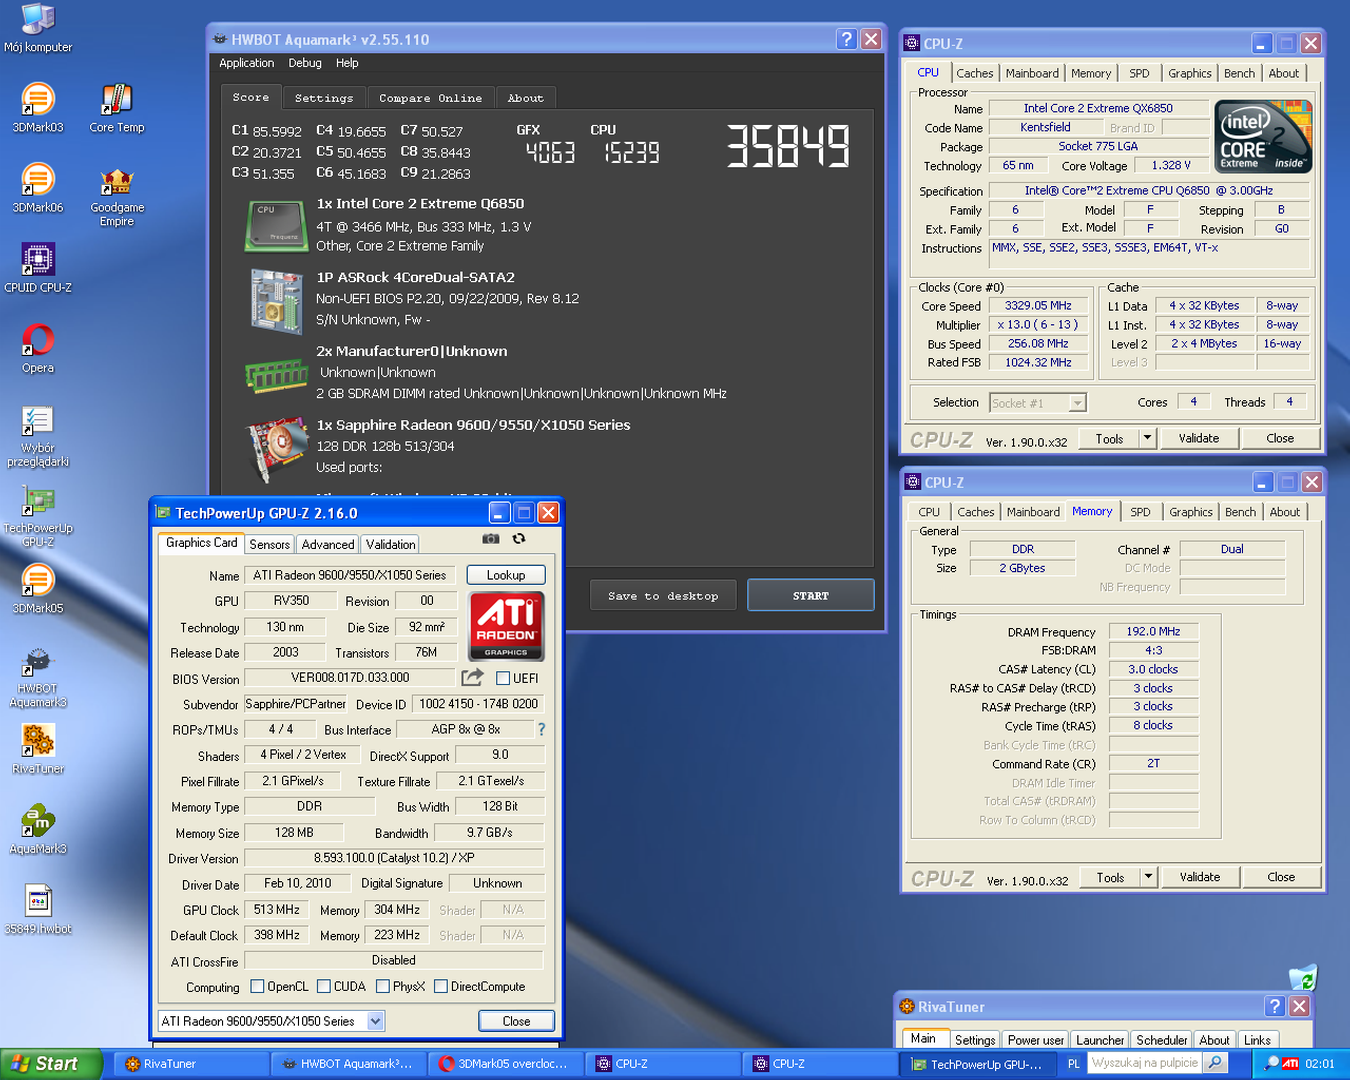Image resolution: width=1350 pixels, height=1080 pixels.
Task: Switch to Caches tab in upper CPU-Z
Action: pyautogui.click(x=975, y=73)
